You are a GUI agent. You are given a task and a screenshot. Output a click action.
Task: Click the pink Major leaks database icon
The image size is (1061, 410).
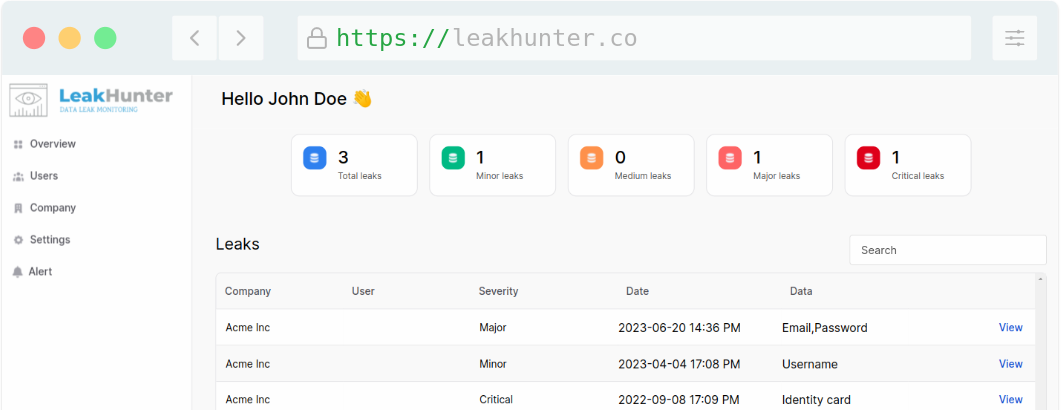[729, 158]
